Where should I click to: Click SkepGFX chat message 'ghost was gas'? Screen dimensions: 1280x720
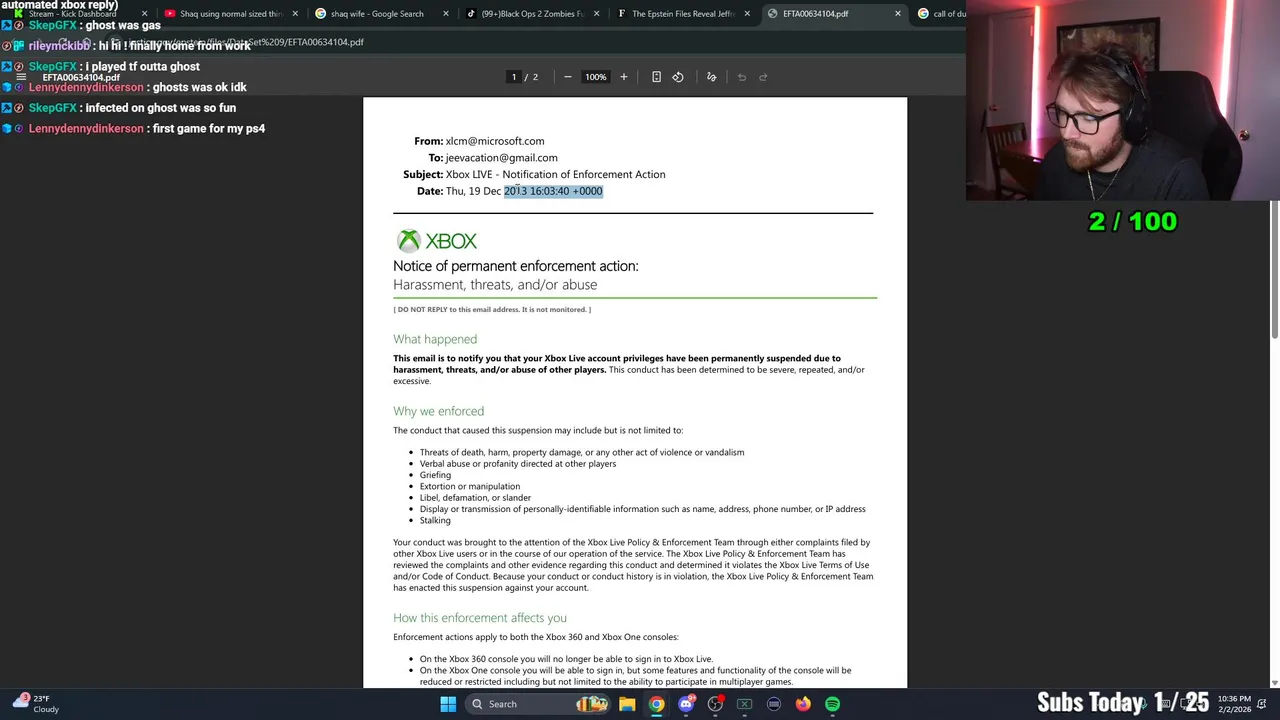94,25
